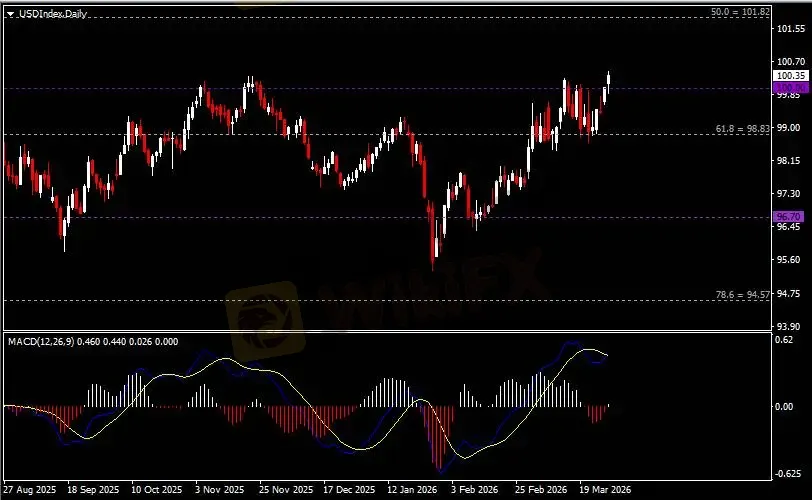Click the 93.90 price scale value
The height and width of the screenshot is (500, 812).
pyautogui.click(x=789, y=327)
